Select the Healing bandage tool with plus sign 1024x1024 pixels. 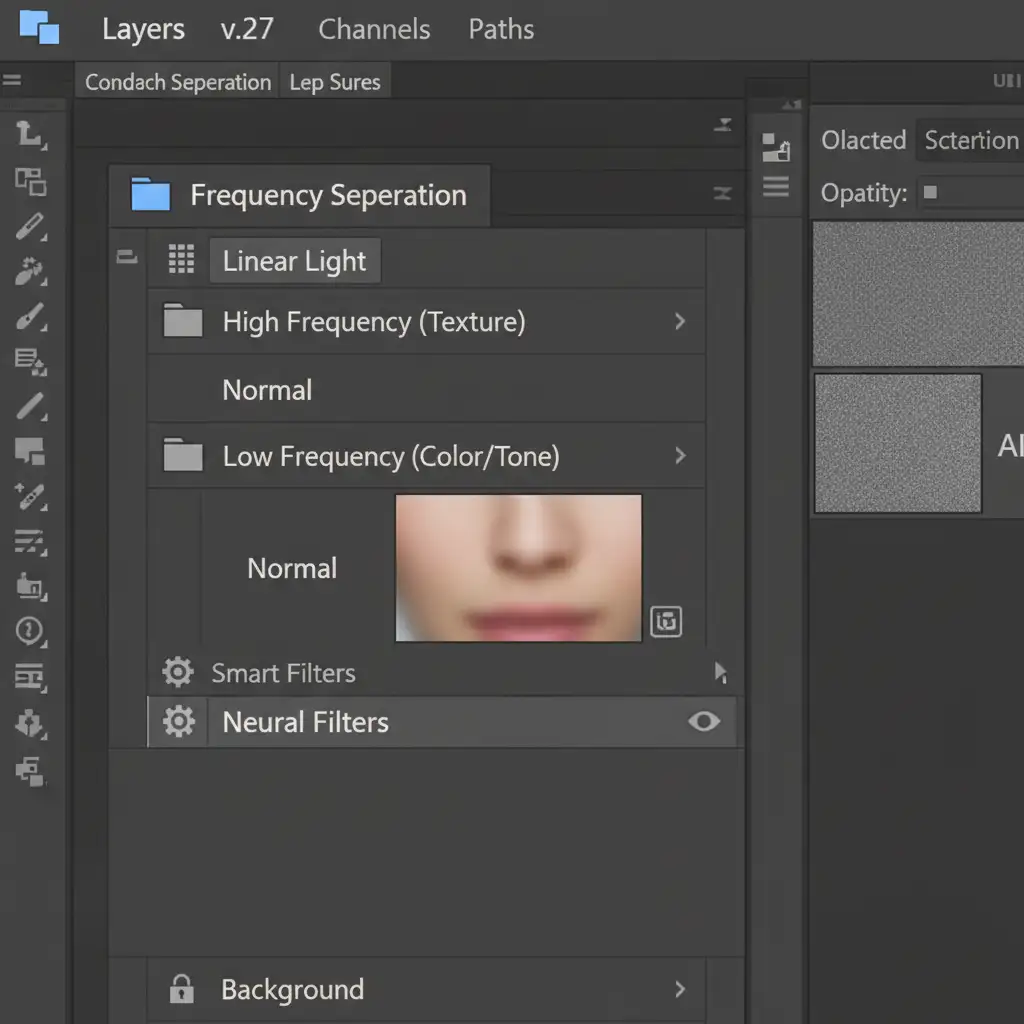point(30,496)
